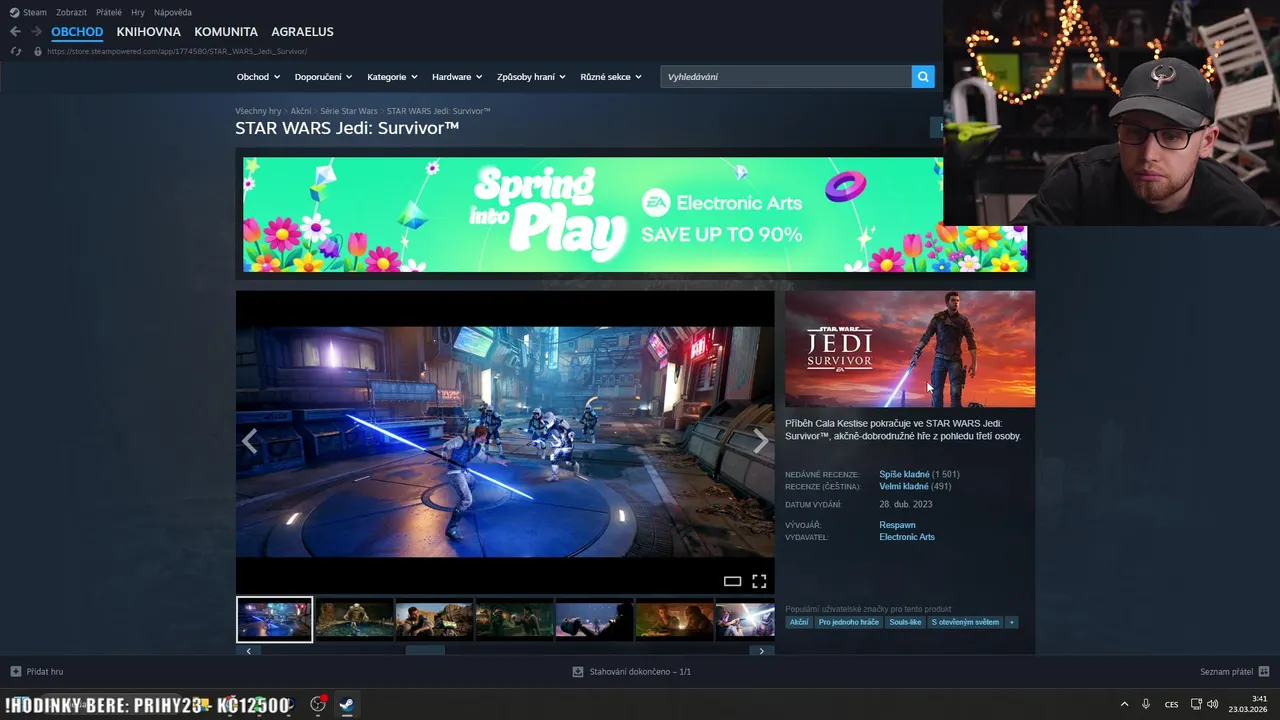Image resolution: width=1280 pixels, height=720 pixels.
Task: Show next screenshot in media viewer
Action: [x=760, y=441]
